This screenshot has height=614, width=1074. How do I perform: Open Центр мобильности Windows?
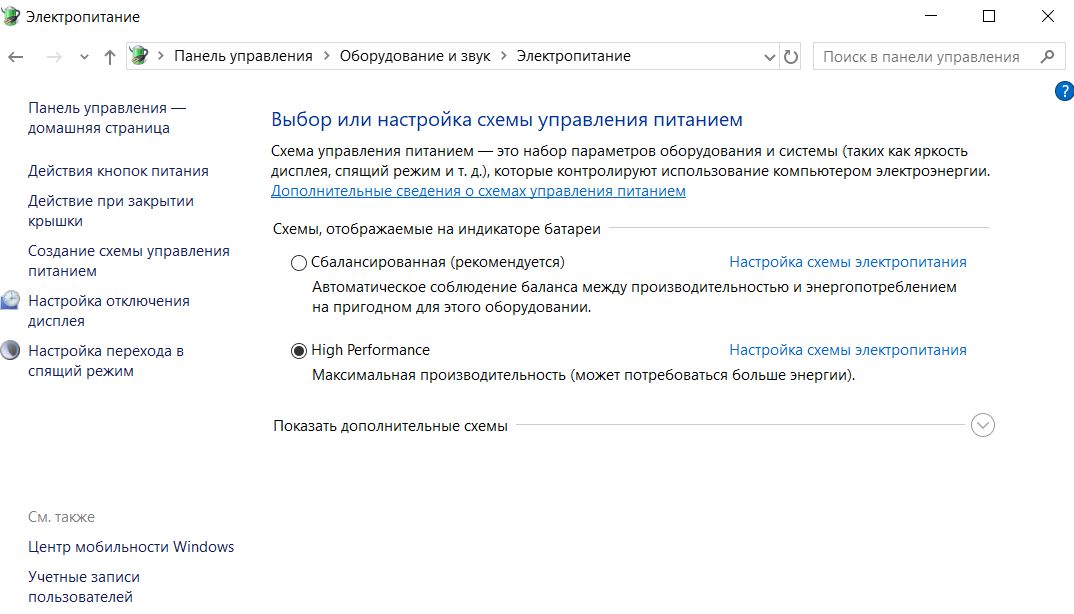click(131, 547)
